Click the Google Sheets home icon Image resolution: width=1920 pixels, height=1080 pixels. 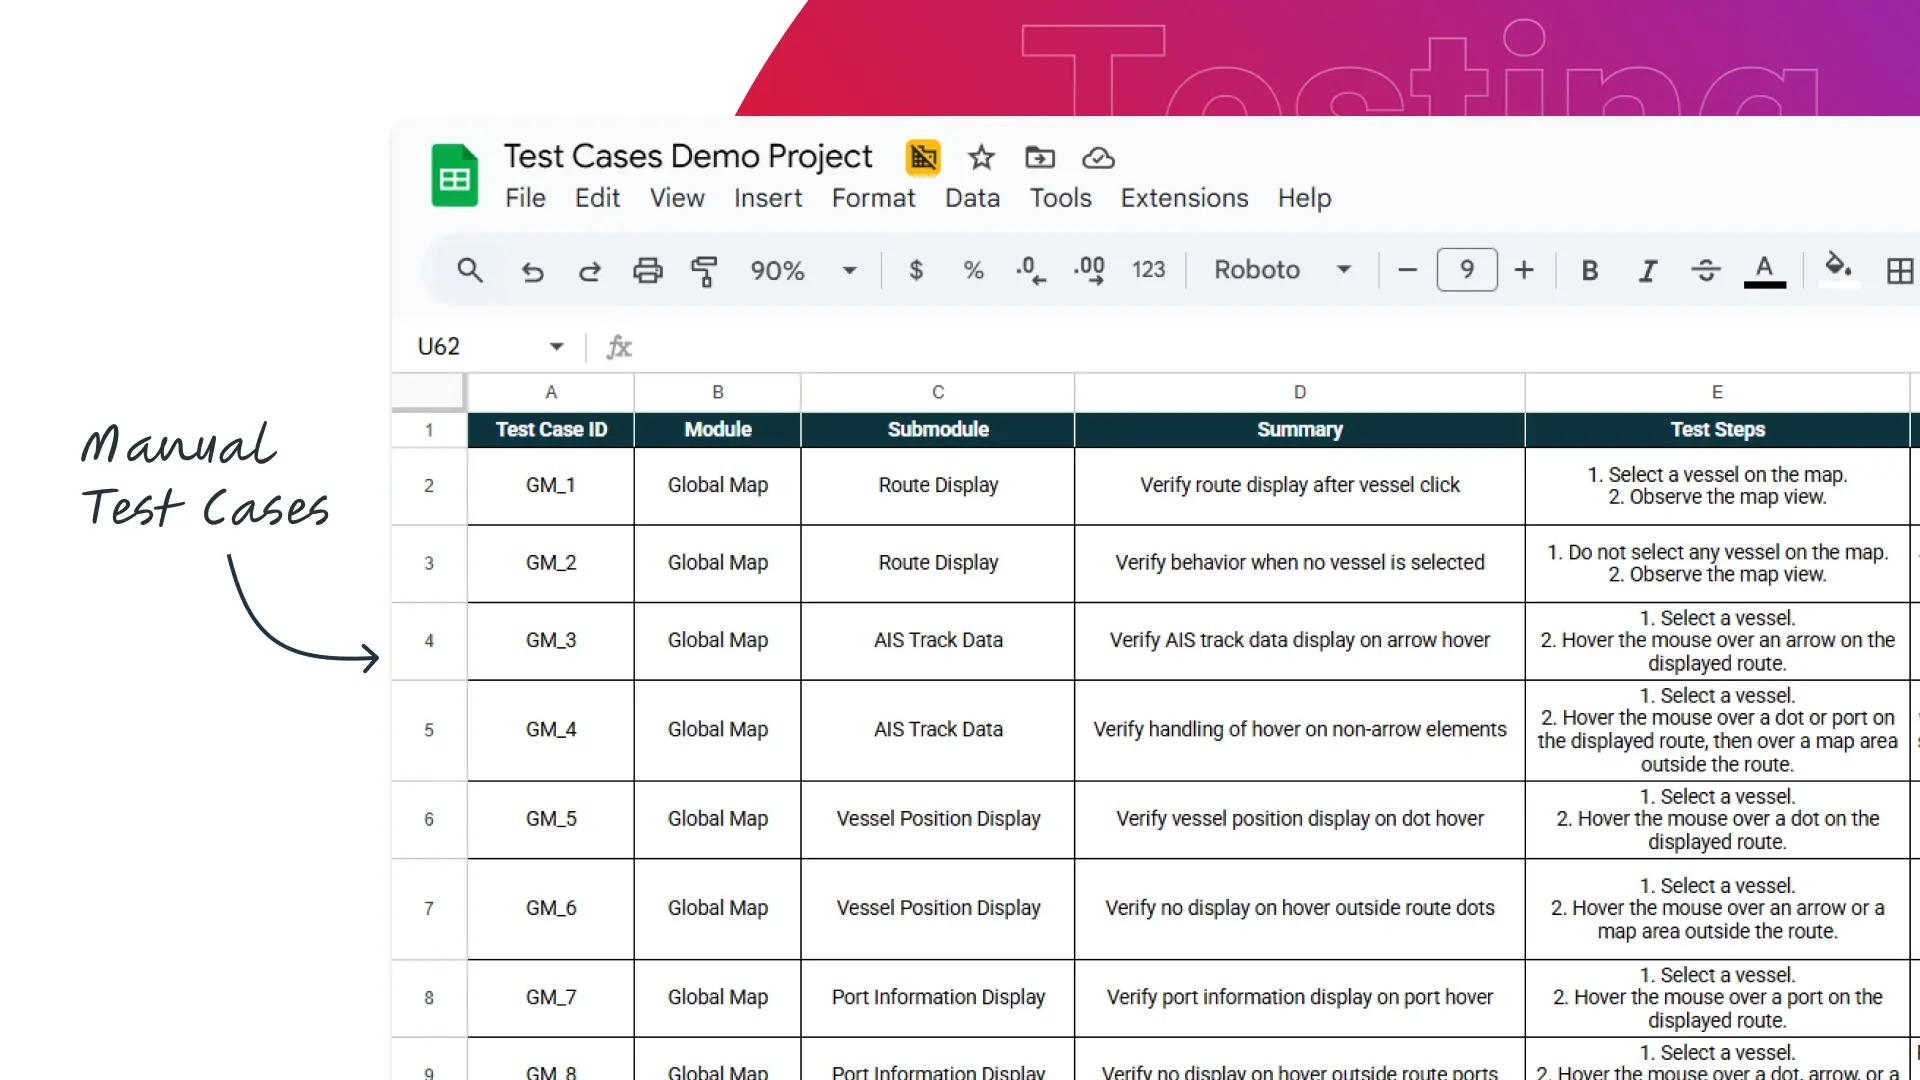454,176
